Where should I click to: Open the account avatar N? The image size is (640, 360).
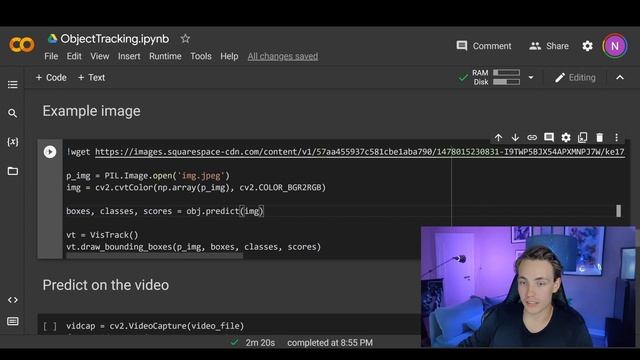pos(615,46)
